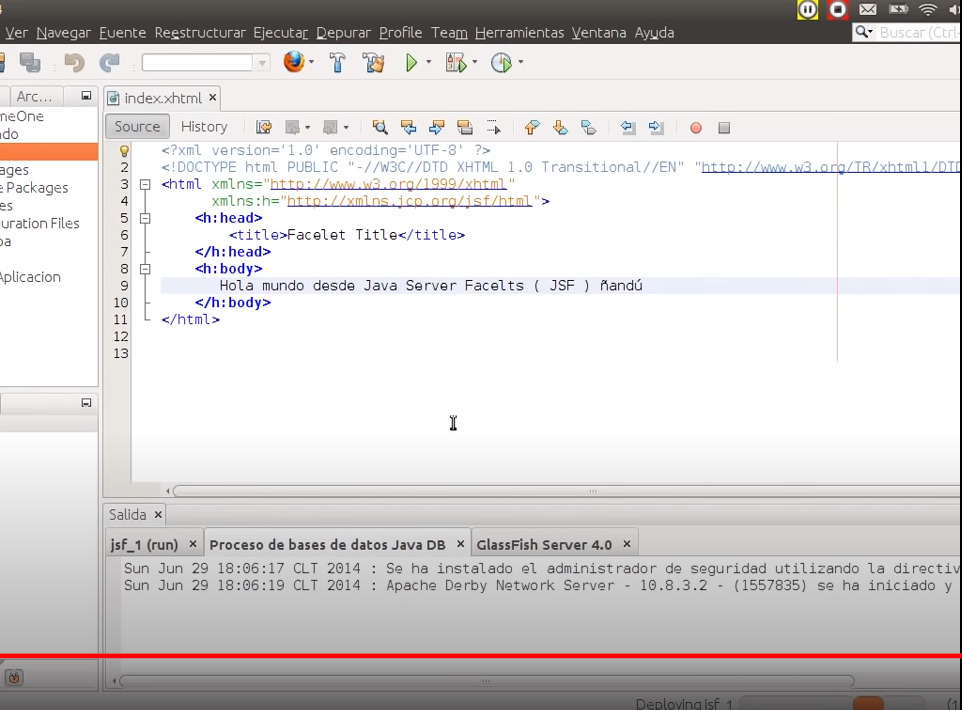The height and width of the screenshot is (710, 962).
Task: Click the Build Project hammer icon
Action: pos(337,63)
